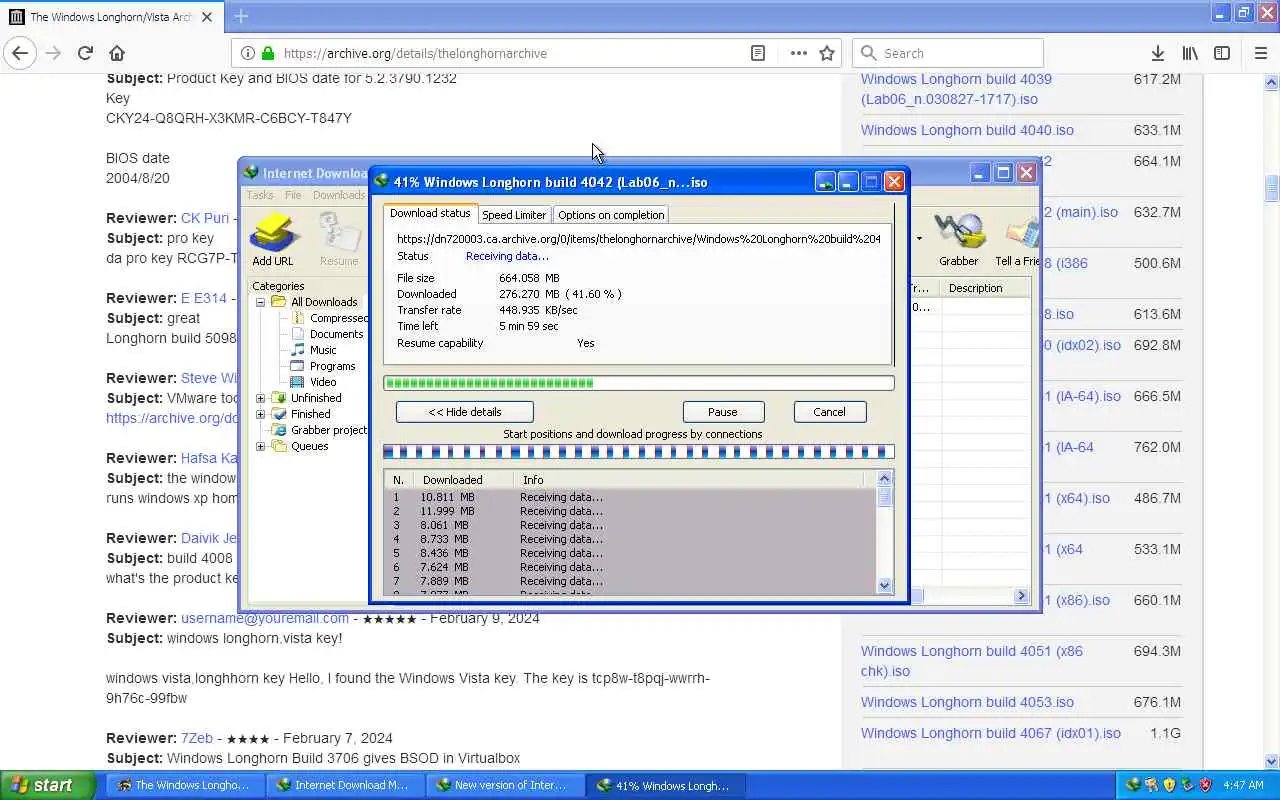Switch to Internet Download Manager taskbar button

click(x=343, y=785)
